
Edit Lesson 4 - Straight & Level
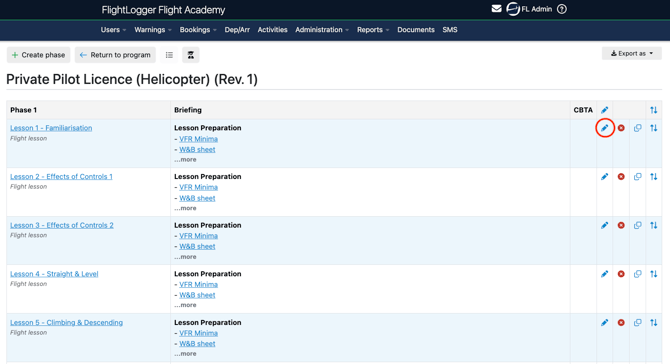605,274
